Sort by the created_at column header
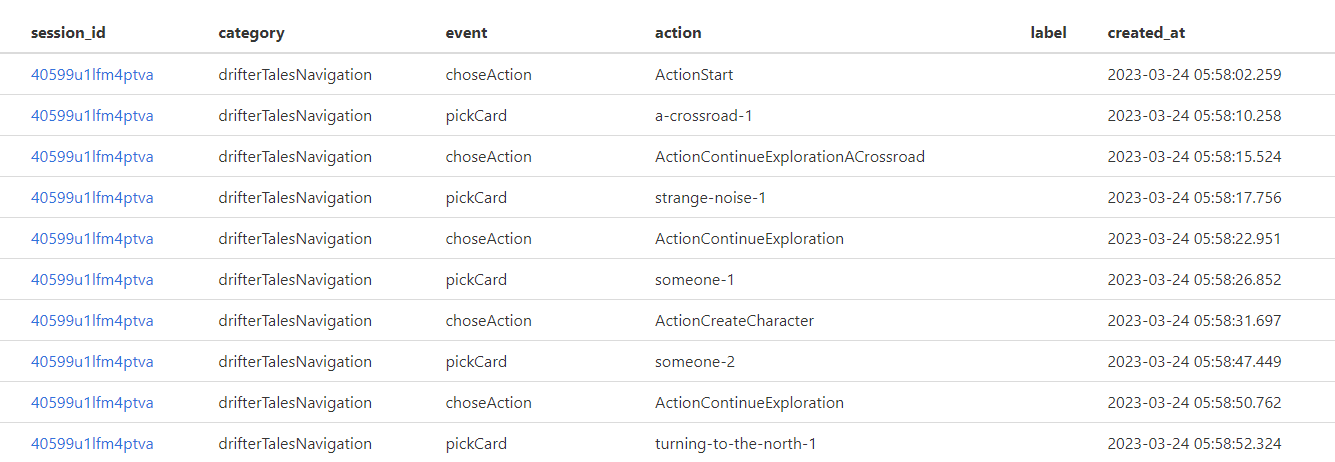Viewport: 1335px width, 462px height. [x=1146, y=32]
